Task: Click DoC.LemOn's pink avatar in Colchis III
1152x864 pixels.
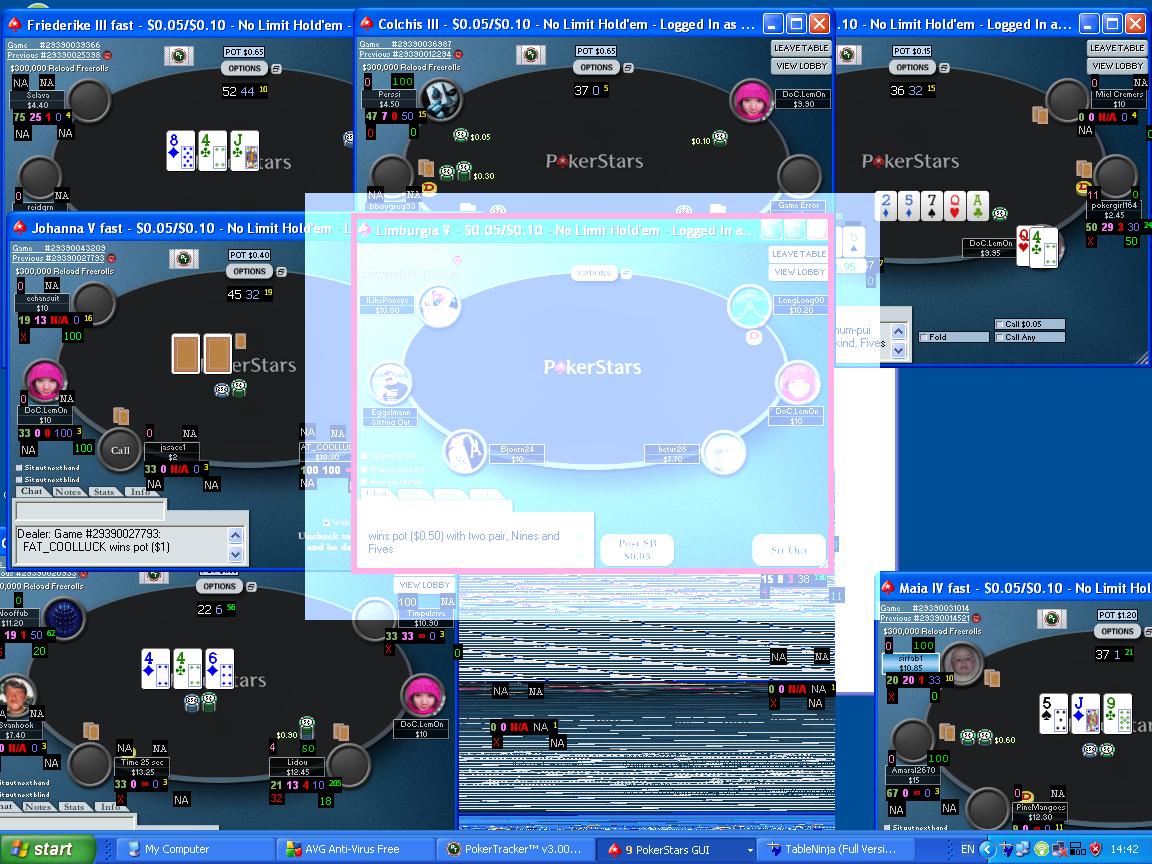Action: [751, 100]
